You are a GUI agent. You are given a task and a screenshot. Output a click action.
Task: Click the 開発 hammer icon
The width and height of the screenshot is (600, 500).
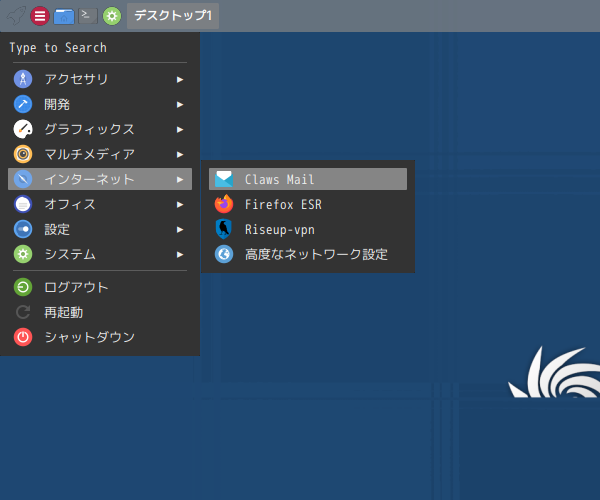23,104
